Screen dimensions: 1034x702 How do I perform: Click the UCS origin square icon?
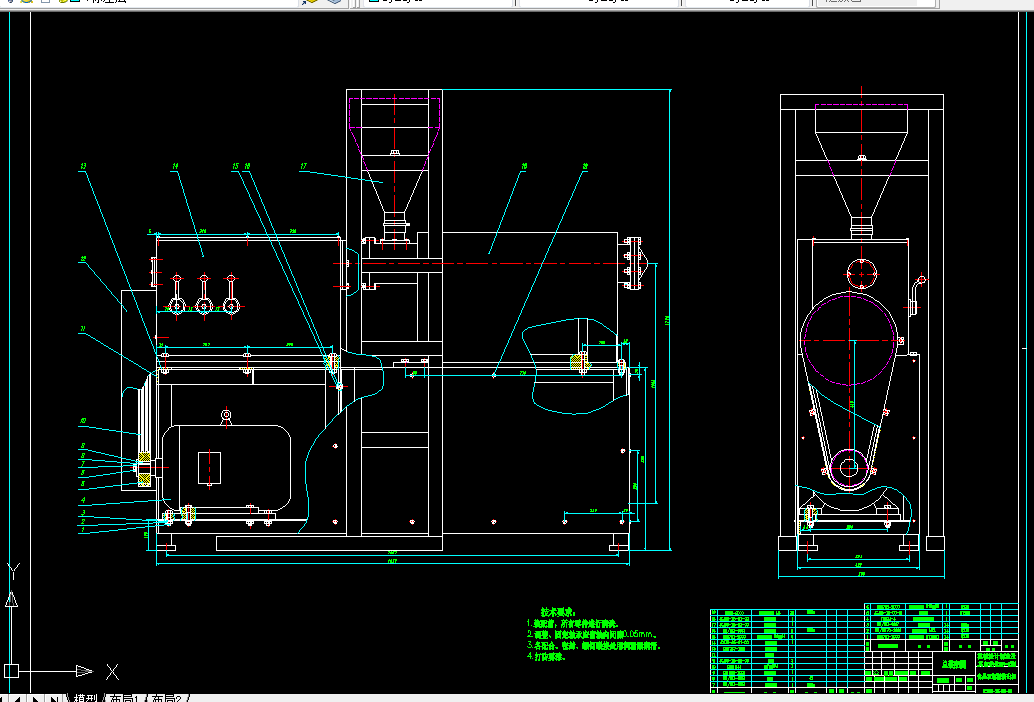pyautogui.click(x=11, y=672)
